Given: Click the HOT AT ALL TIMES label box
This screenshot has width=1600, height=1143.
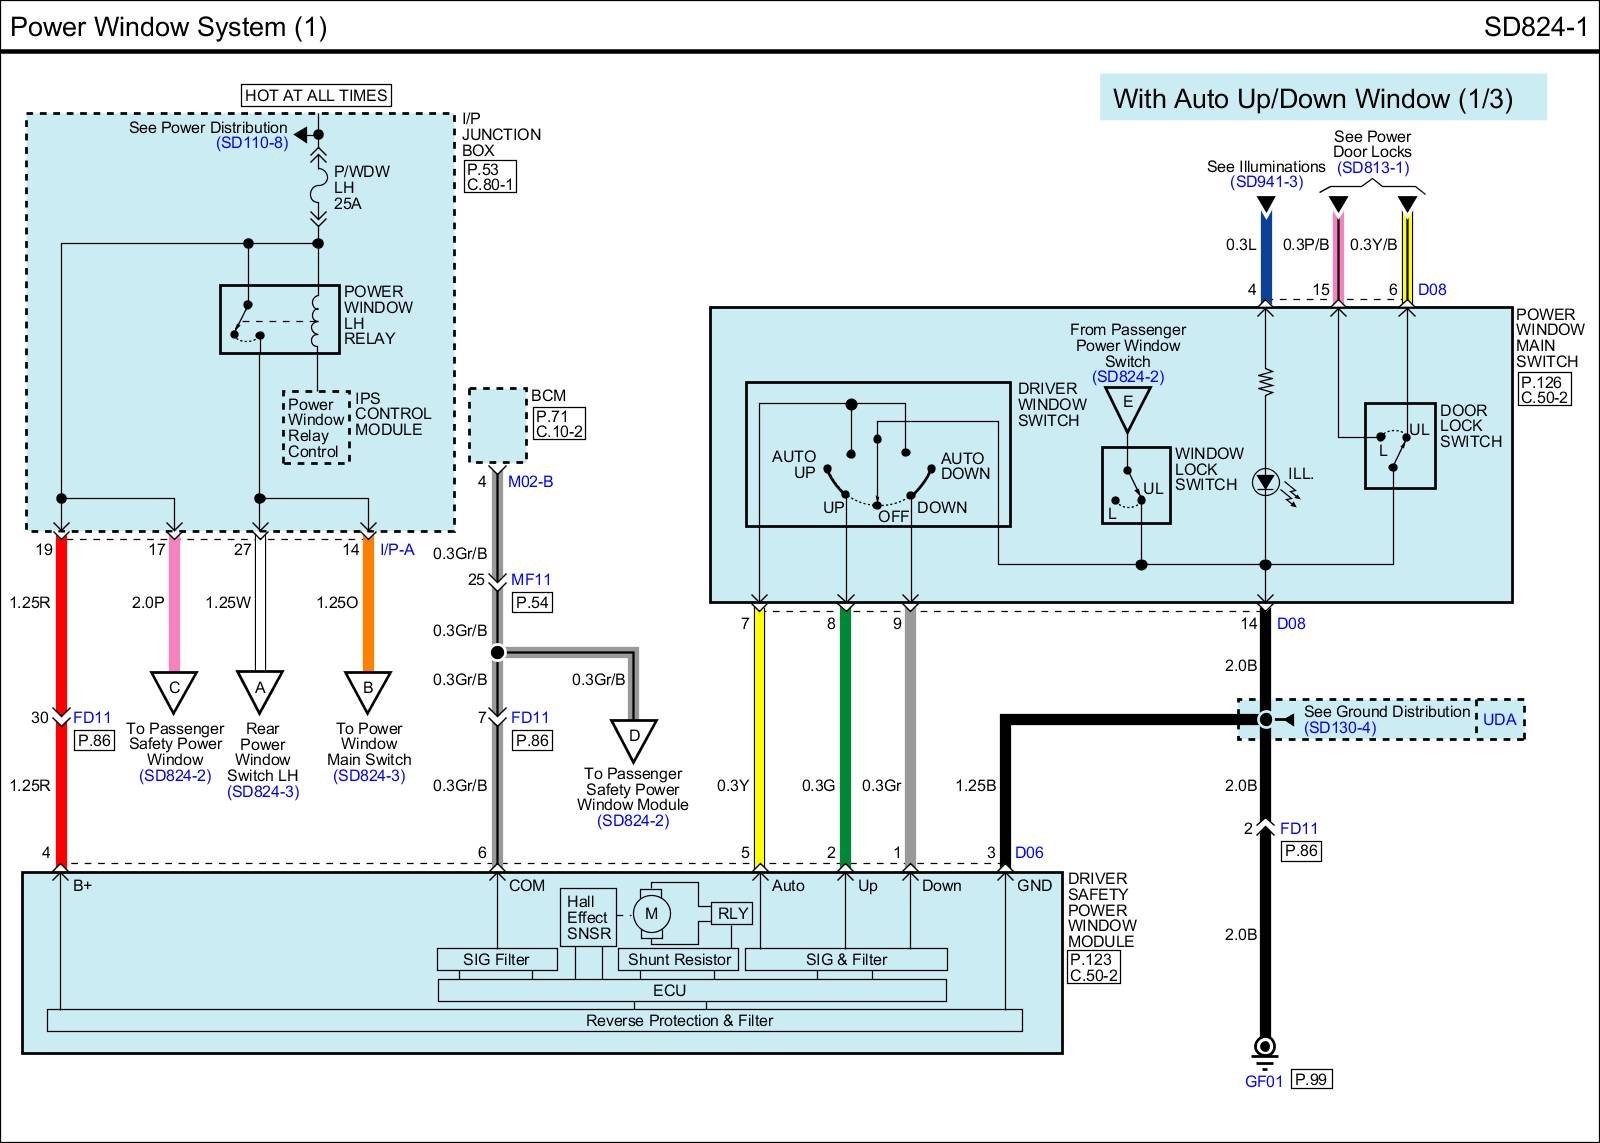Looking at the screenshot, I should click(x=316, y=95).
